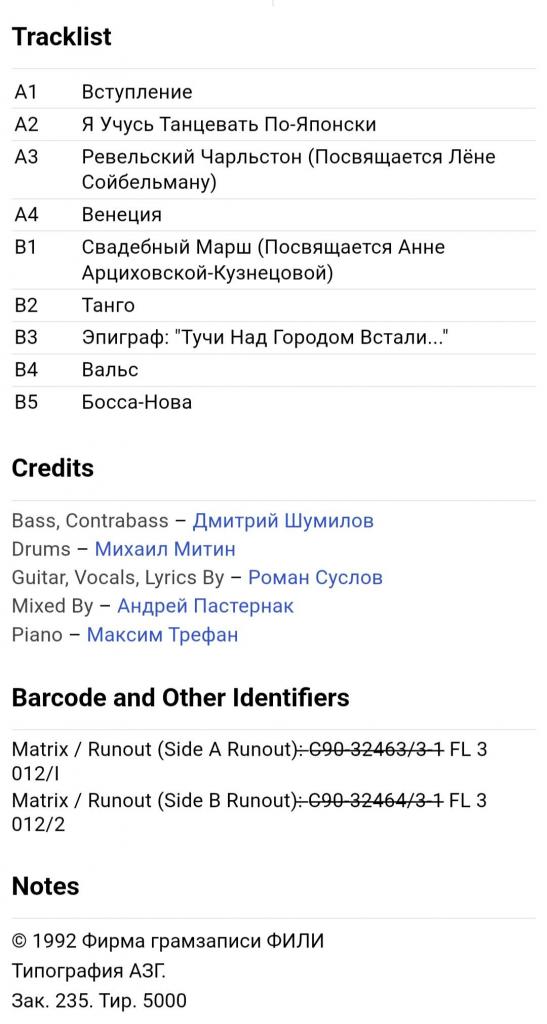Screen dimensions: 547x1024
Task: Select track B5 Босса-Нова
Action: (x=274, y=402)
